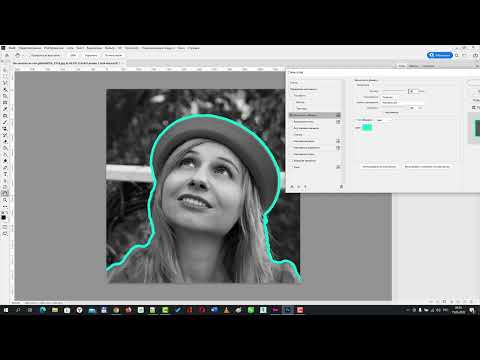Select the Type (T) tool
This screenshot has width=480, height=360.
pos(5,174)
